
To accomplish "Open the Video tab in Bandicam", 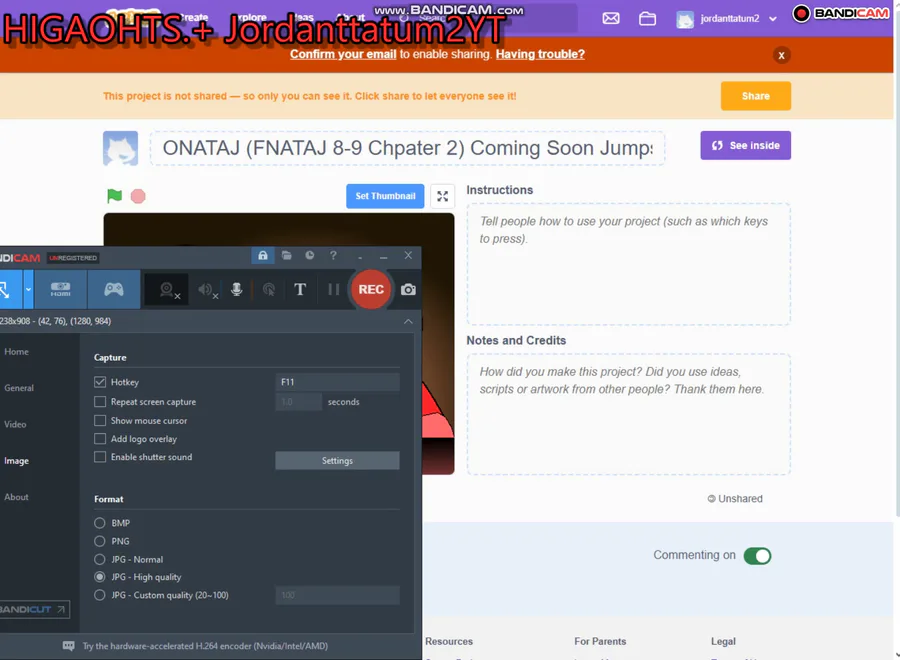I will click(15, 425).
